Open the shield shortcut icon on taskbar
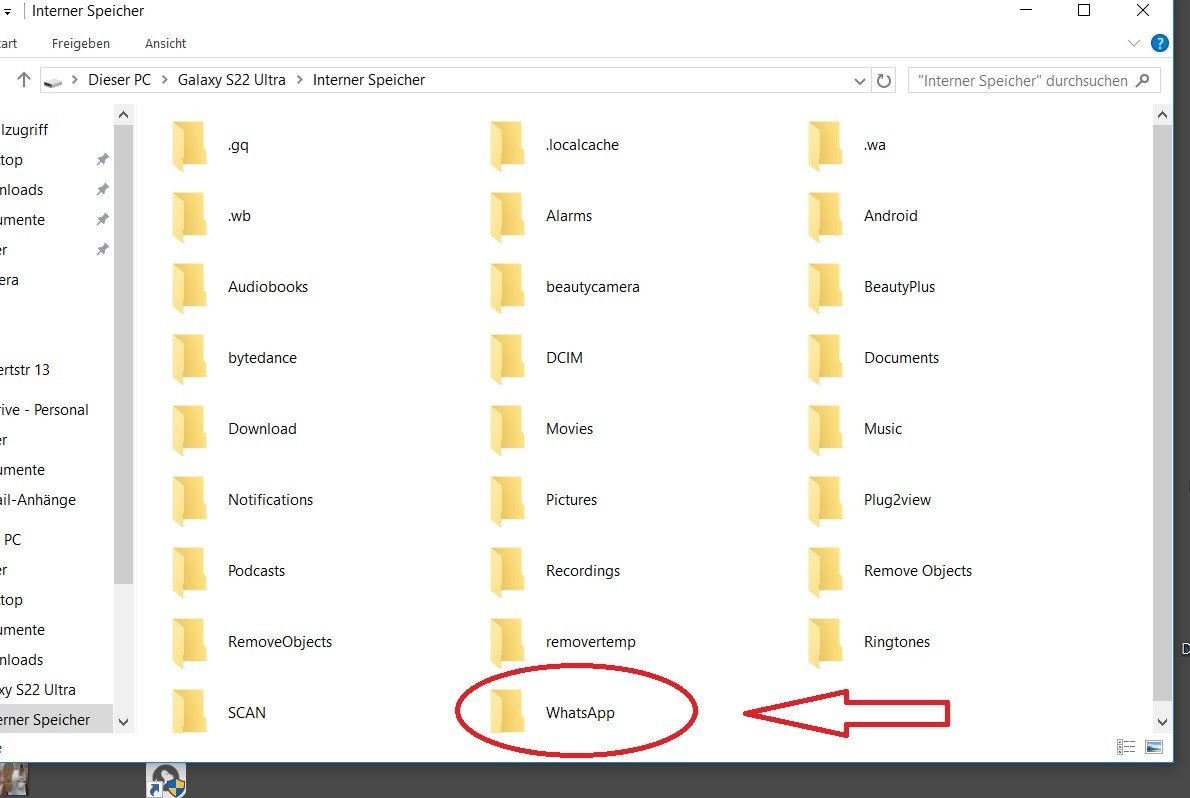The image size is (1190, 798). tap(166, 781)
